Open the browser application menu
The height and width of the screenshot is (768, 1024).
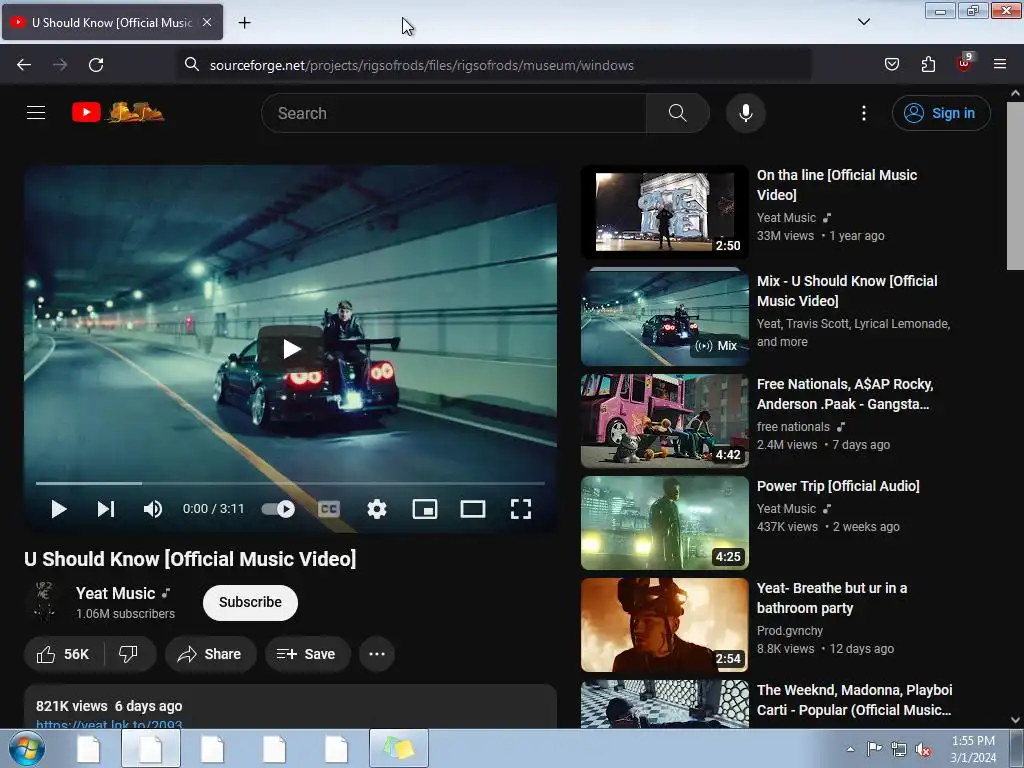point(999,64)
